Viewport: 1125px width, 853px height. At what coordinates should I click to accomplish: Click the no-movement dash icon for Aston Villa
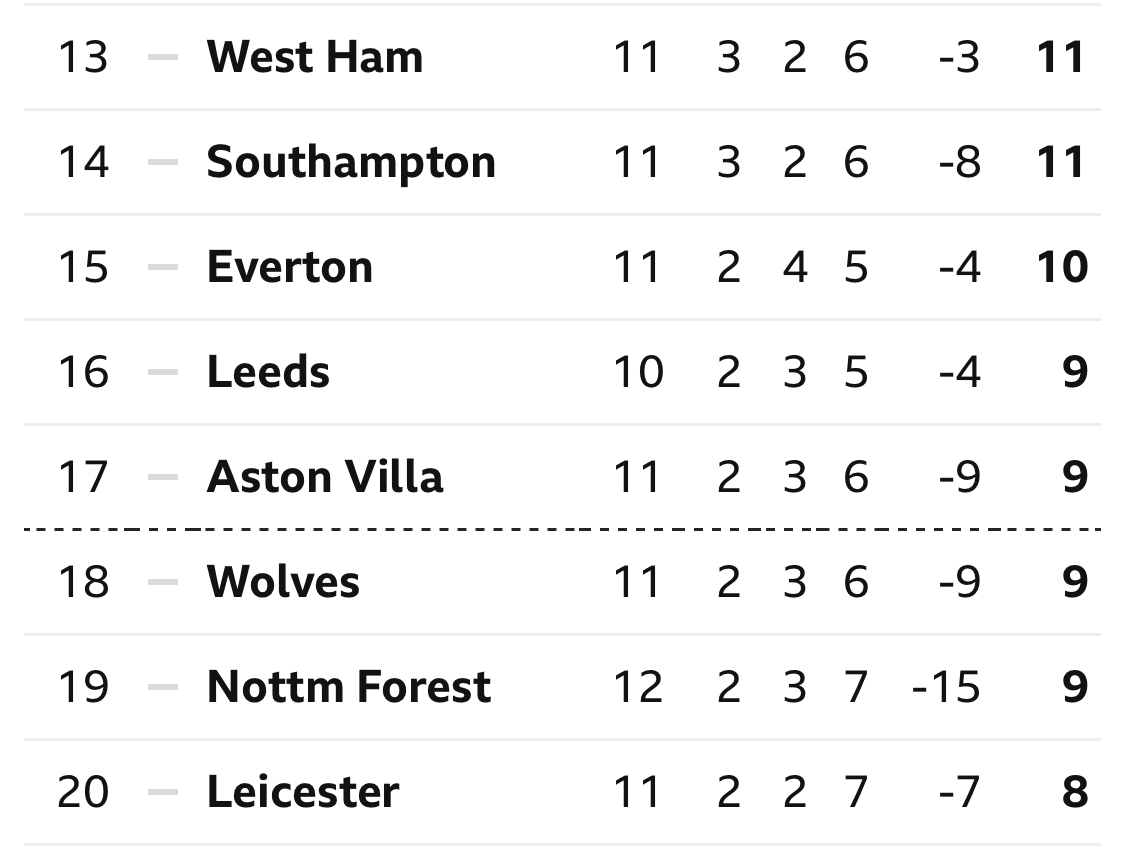(163, 477)
